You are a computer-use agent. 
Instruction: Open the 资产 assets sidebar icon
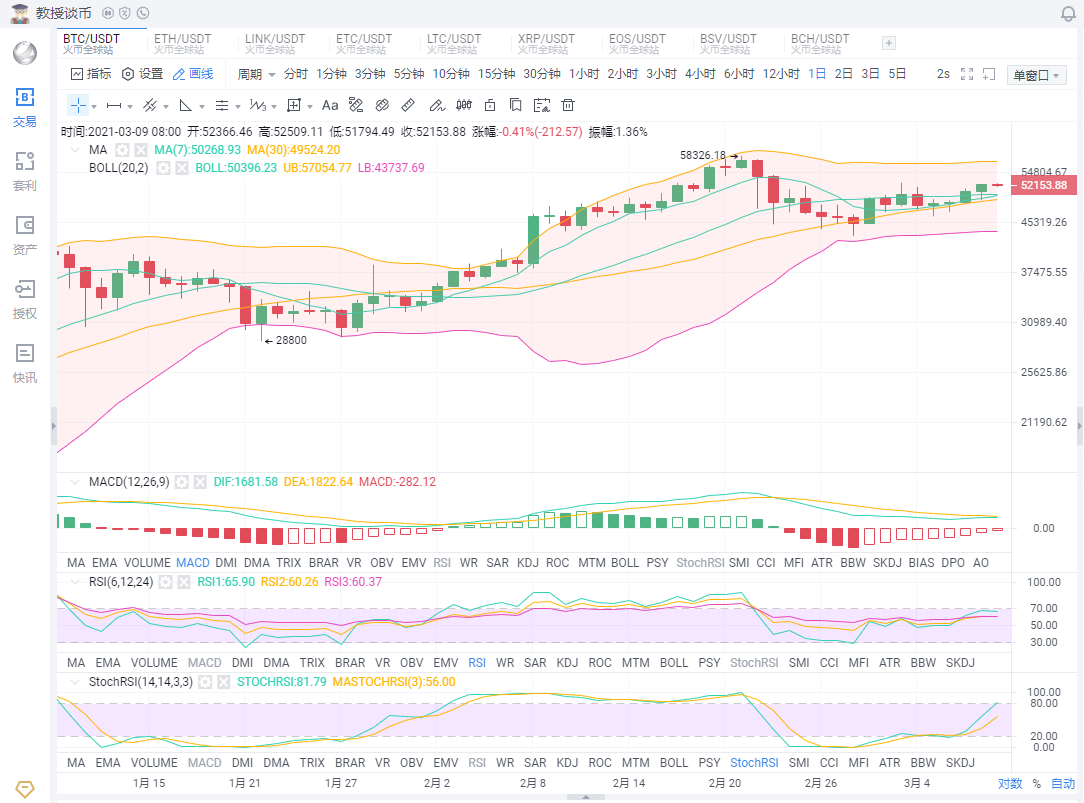[25, 236]
